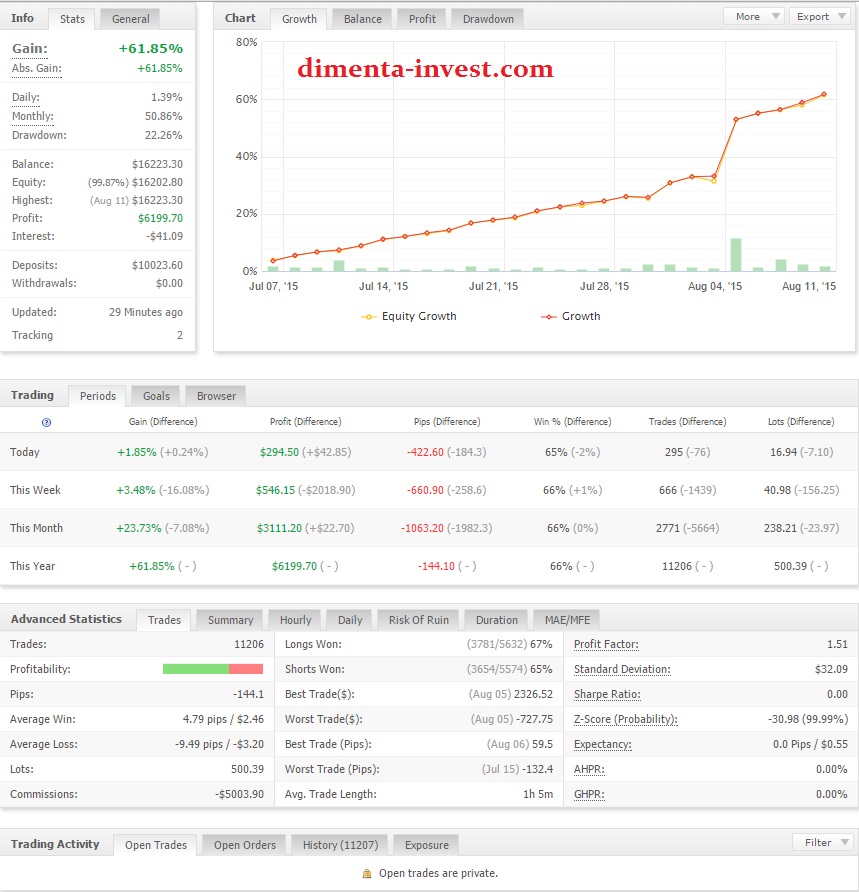Switch to the General info tab
This screenshot has width=859, height=892.
click(130, 19)
